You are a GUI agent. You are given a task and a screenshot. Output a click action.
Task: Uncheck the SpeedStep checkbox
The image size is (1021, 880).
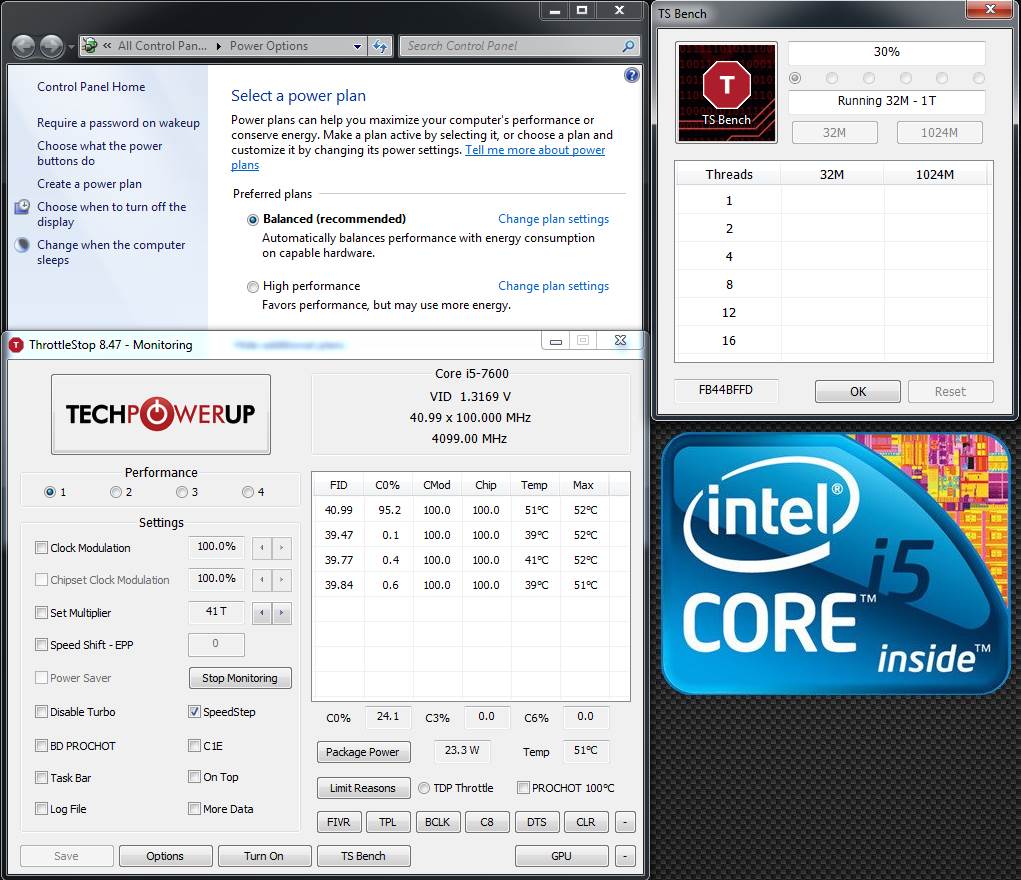click(x=194, y=711)
